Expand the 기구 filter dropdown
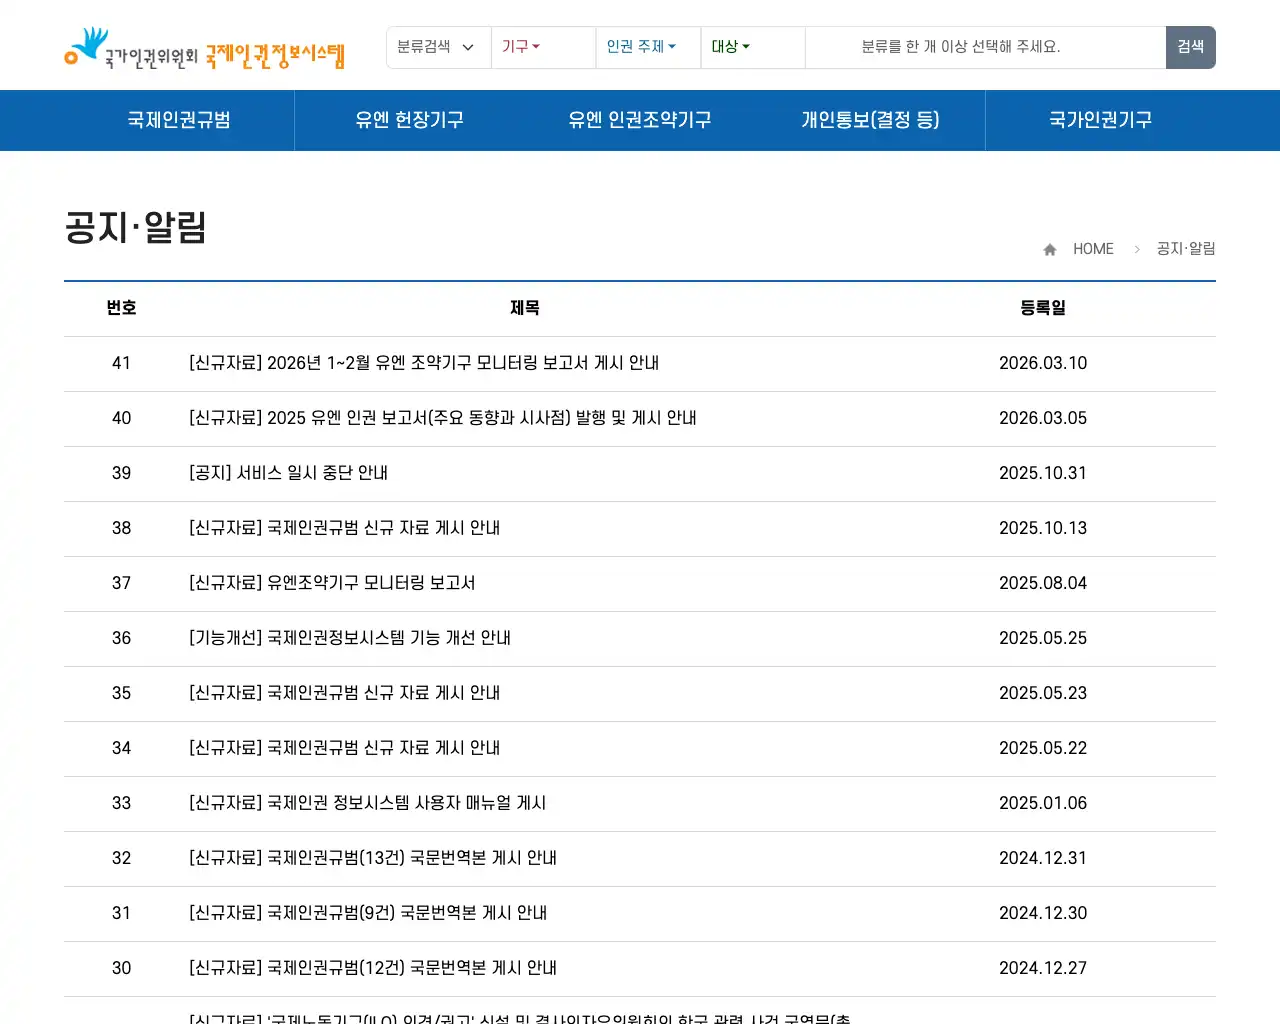The width and height of the screenshot is (1280, 1024). pos(521,47)
